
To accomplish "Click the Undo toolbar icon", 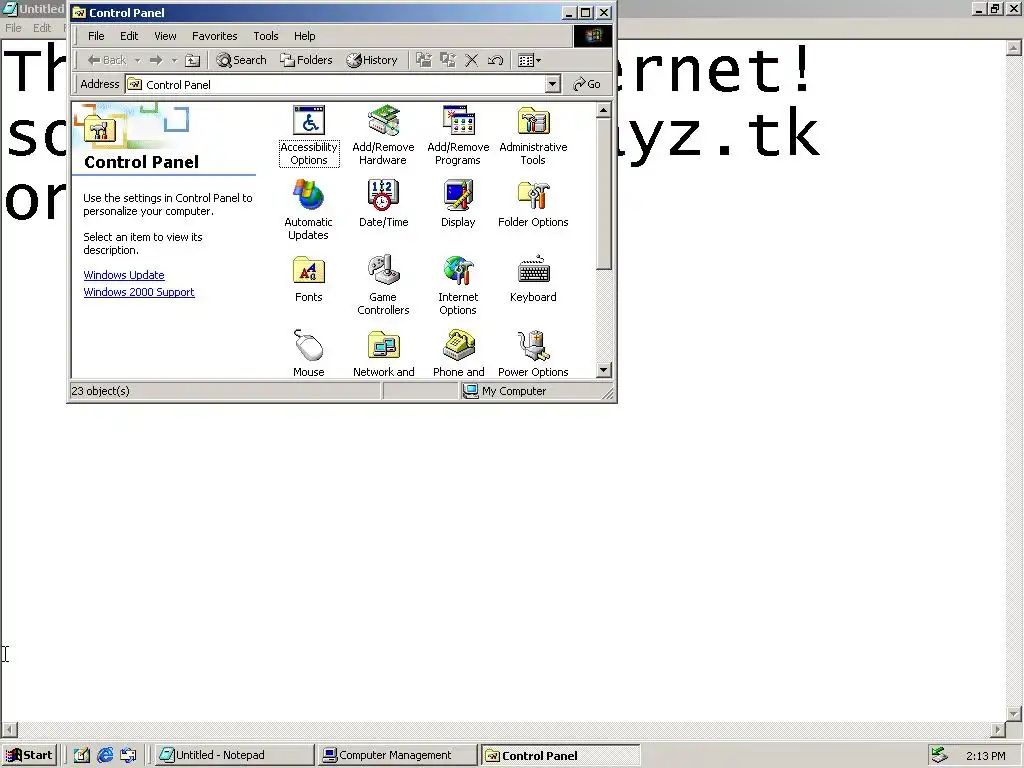I will point(496,60).
